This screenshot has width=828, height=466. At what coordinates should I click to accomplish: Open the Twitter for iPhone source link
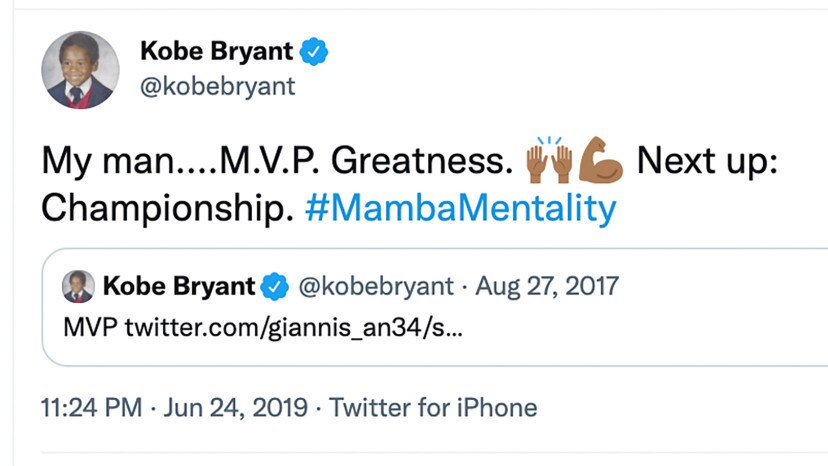[433, 408]
